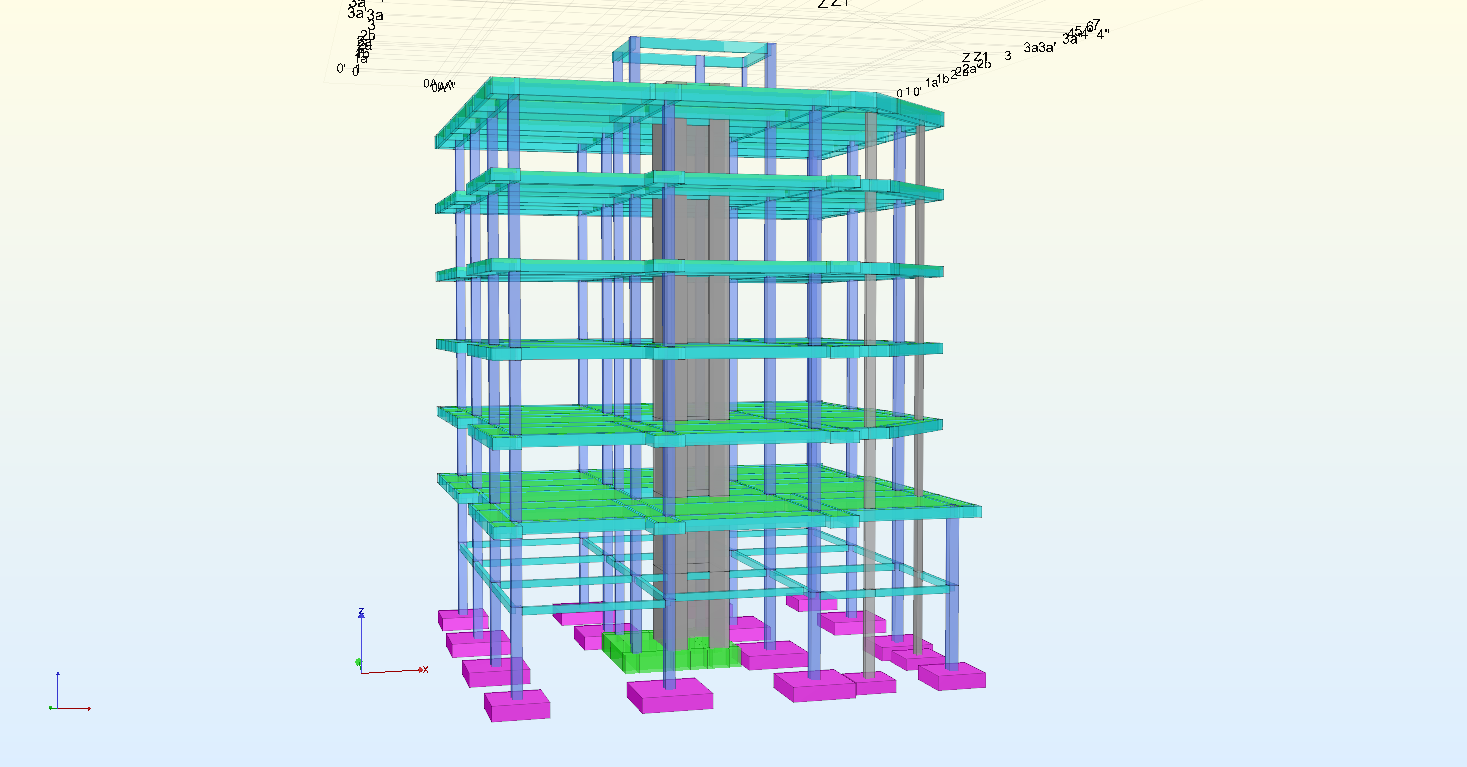Click the red X axis label of origin triad
This screenshot has width=1467, height=767.
coord(425,669)
